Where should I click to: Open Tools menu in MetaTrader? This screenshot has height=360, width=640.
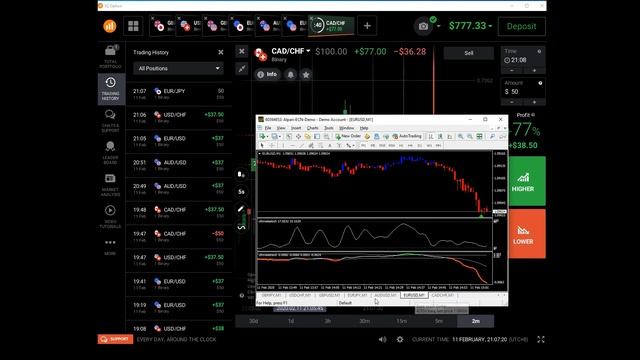pos(329,128)
